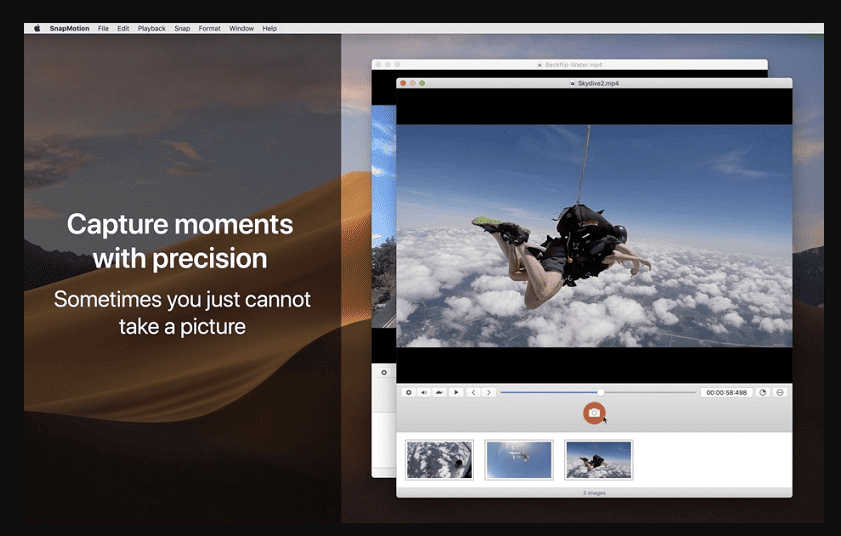Click the '3 images' status text
This screenshot has width=841, height=536.
click(594, 493)
